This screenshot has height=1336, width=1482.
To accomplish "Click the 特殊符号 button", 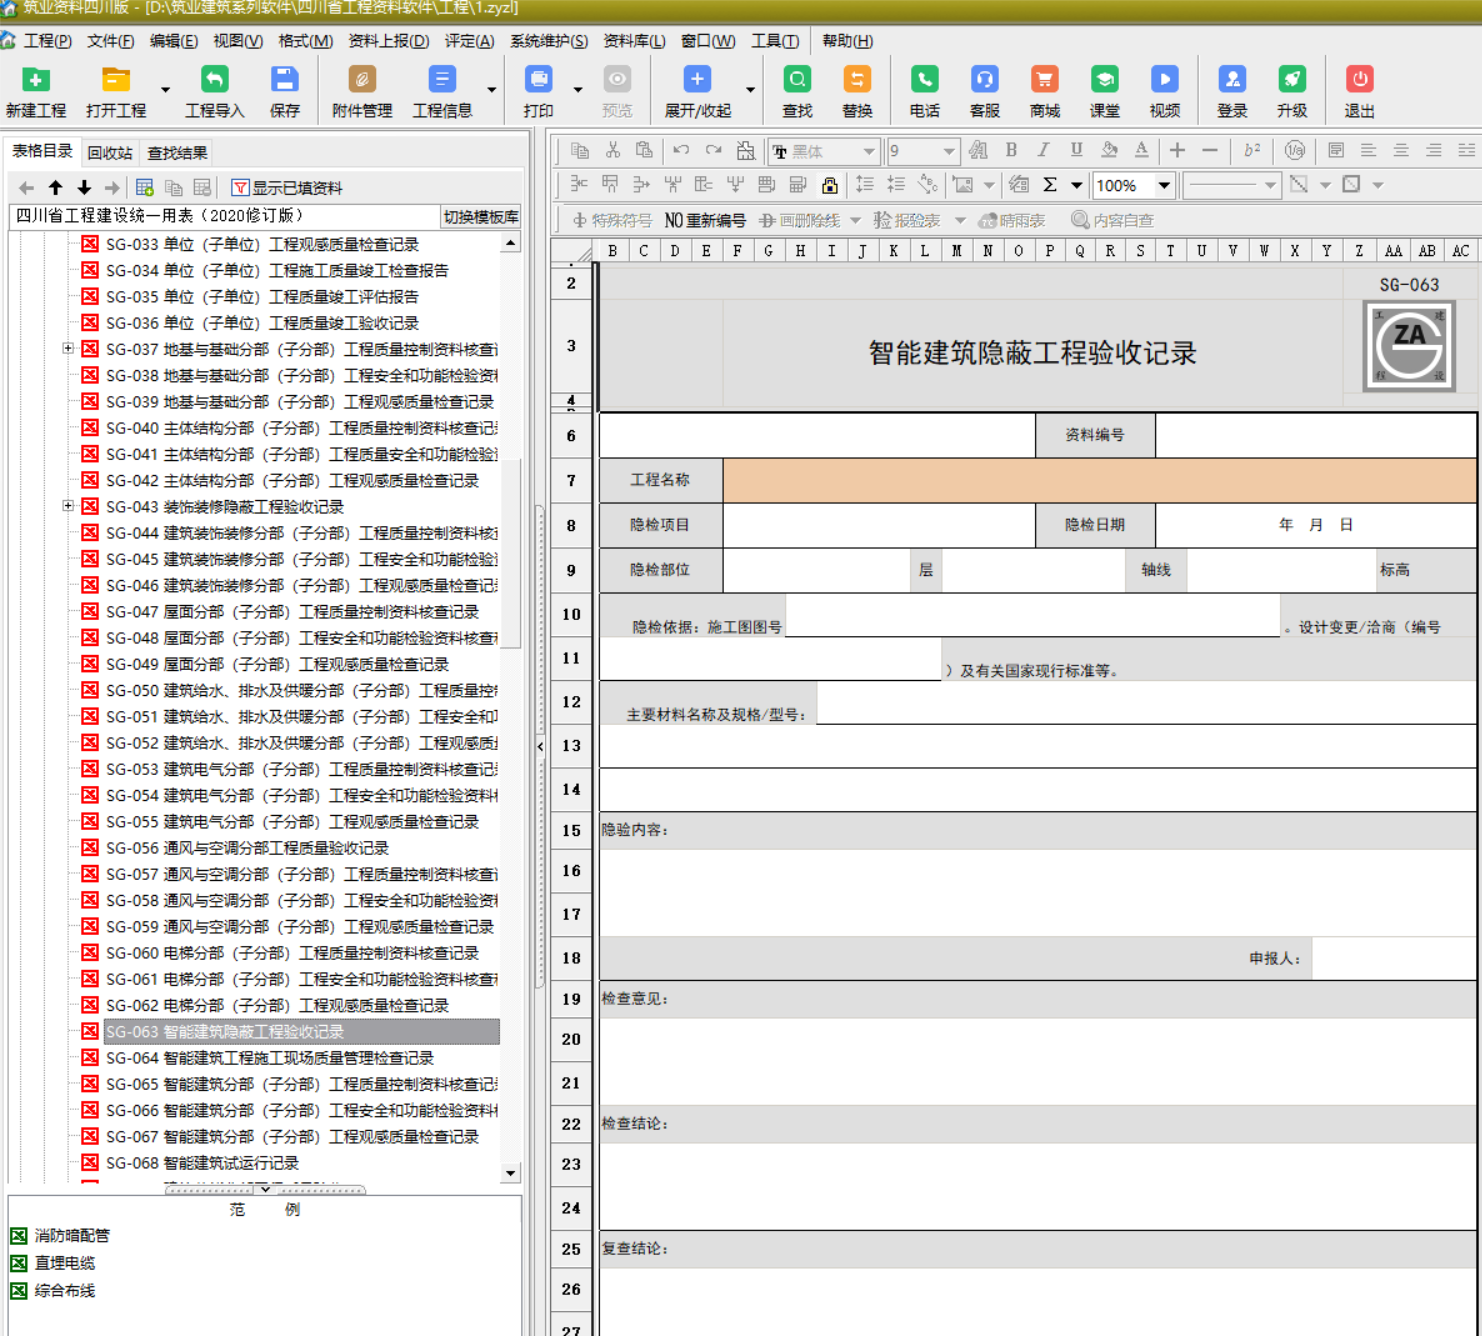I will pos(611,221).
